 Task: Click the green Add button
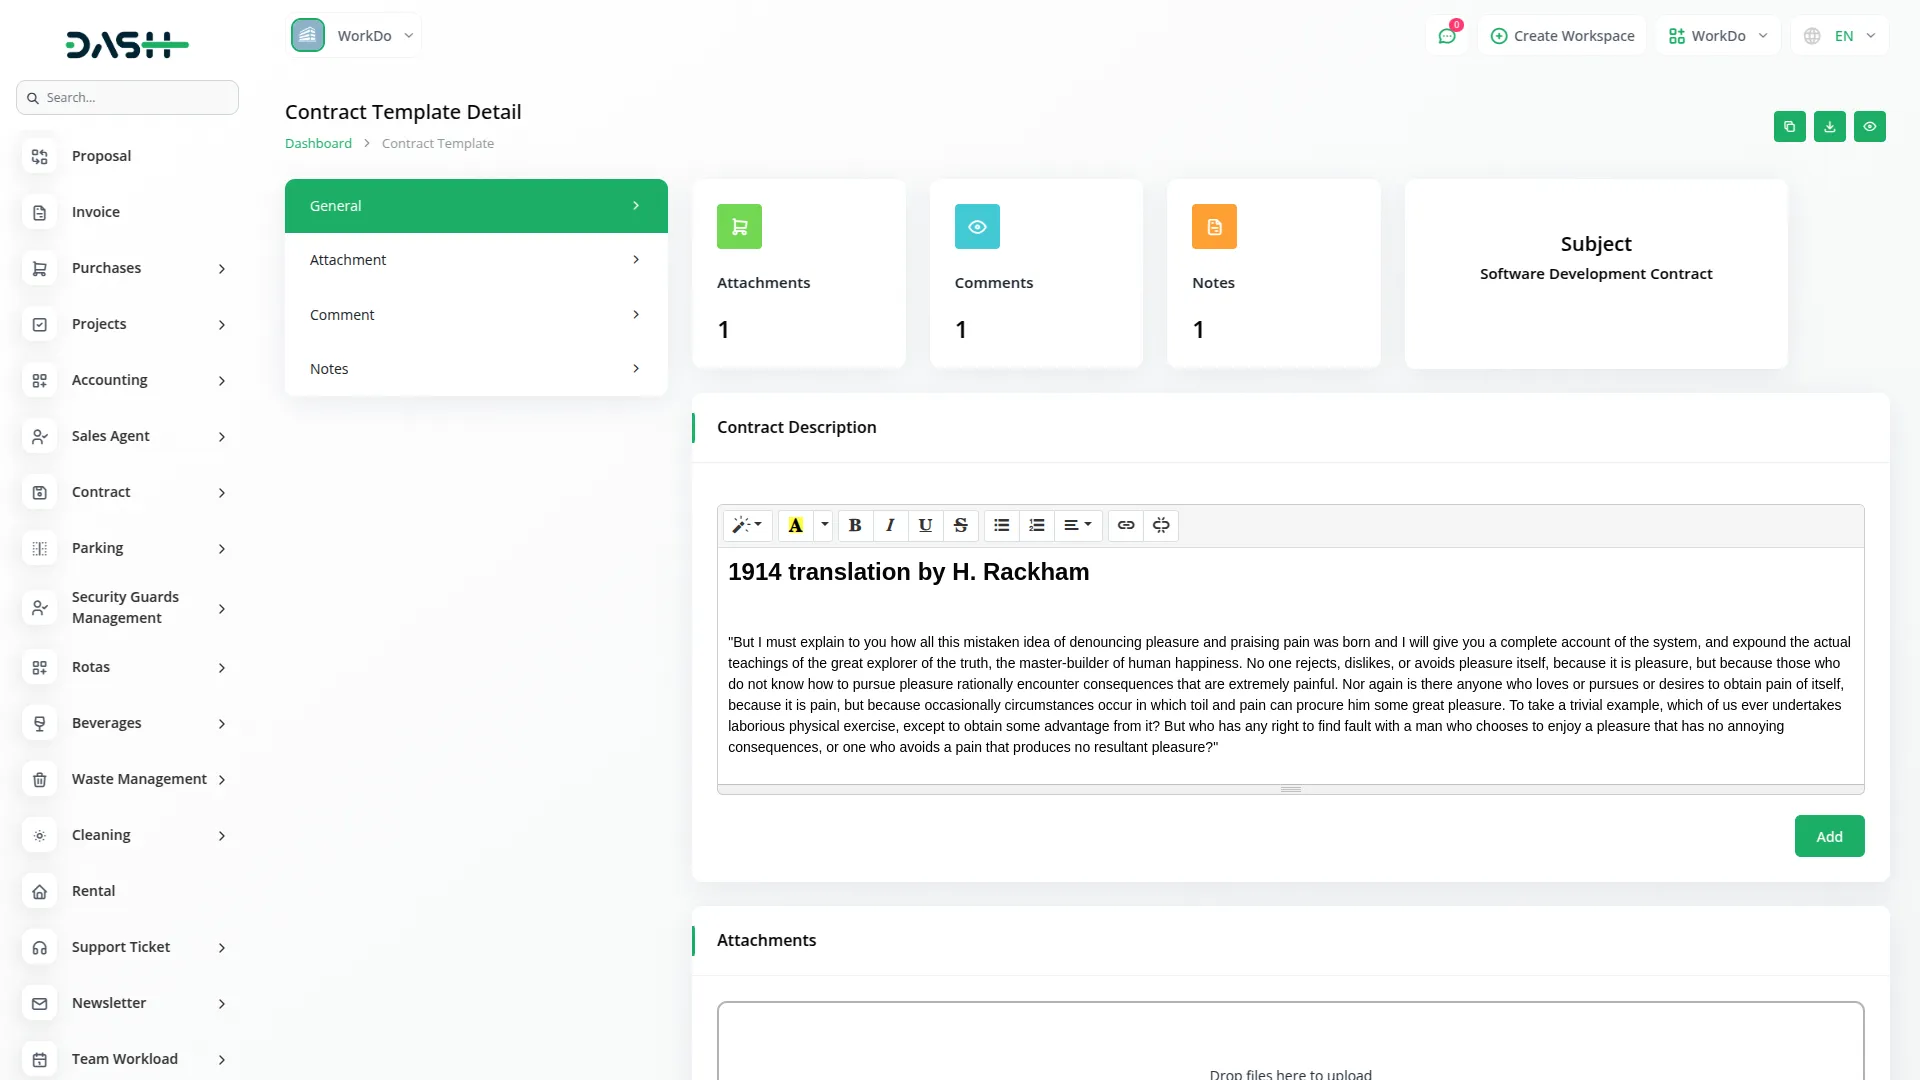1829,836
